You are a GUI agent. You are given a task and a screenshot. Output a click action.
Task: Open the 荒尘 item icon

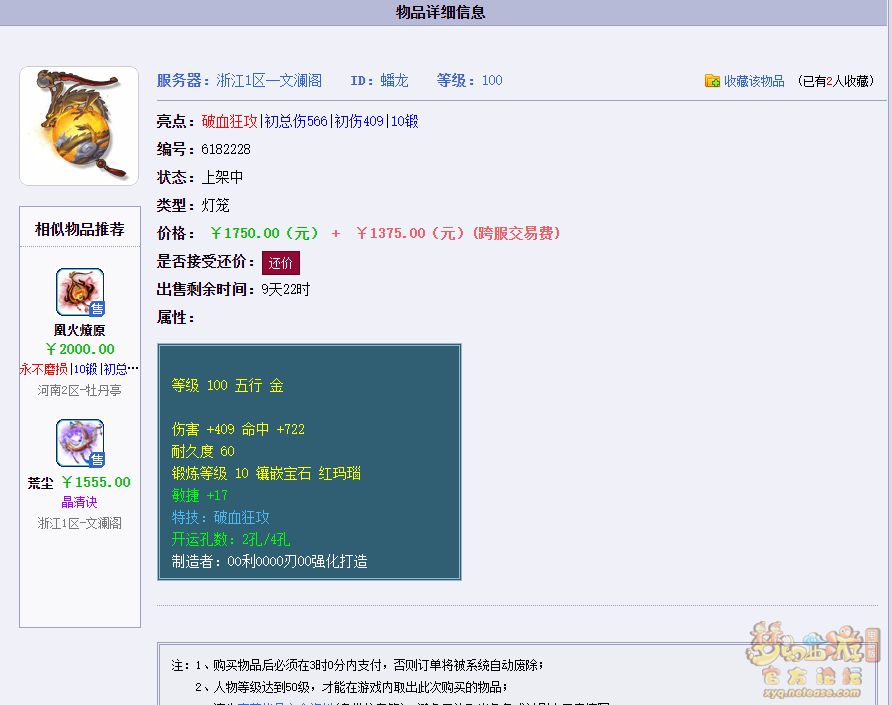click(x=80, y=443)
